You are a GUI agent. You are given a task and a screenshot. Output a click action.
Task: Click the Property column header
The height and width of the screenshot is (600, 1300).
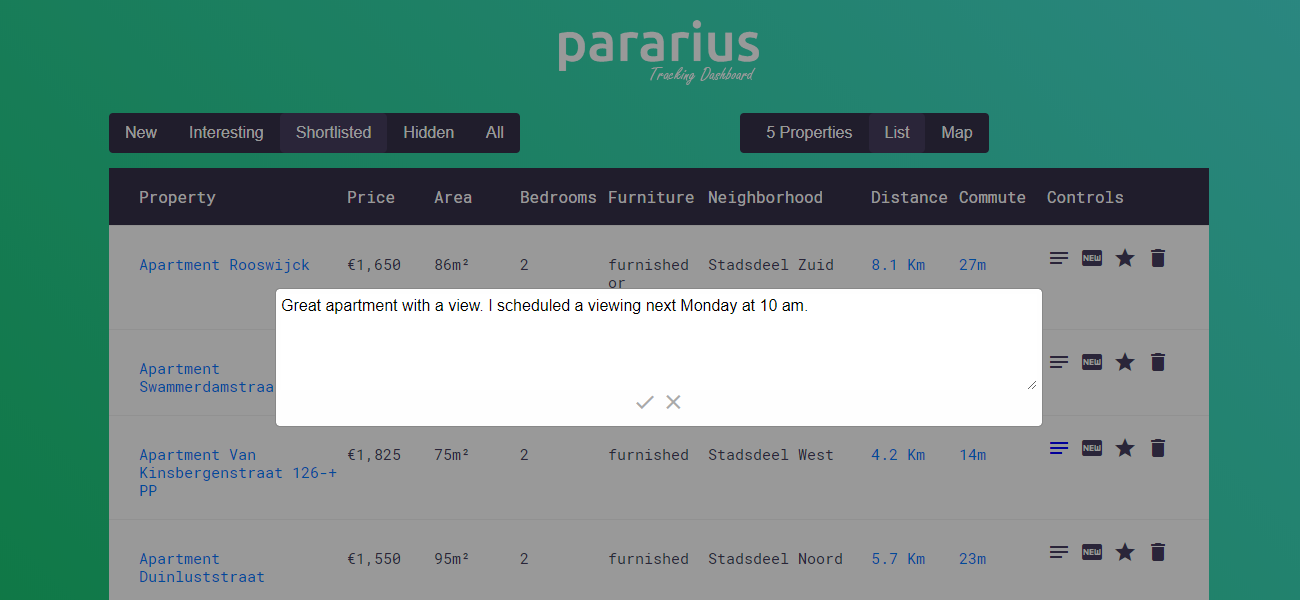pyautogui.click(x=177, y=198)
